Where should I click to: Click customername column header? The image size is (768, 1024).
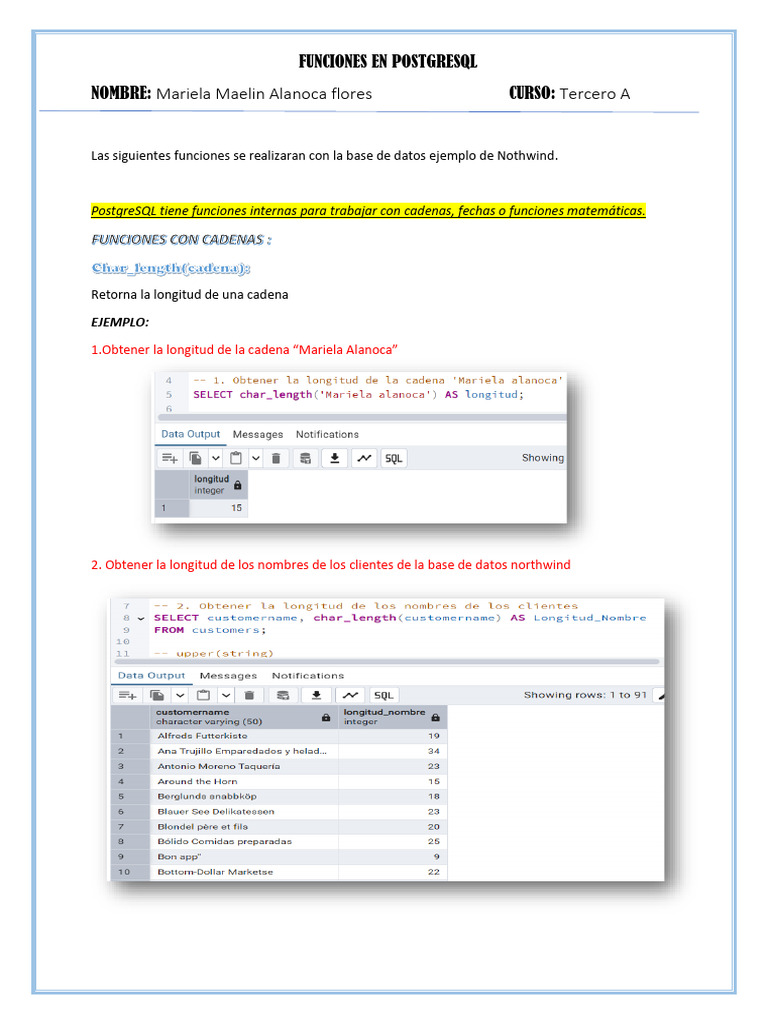[x=244, y=717]
